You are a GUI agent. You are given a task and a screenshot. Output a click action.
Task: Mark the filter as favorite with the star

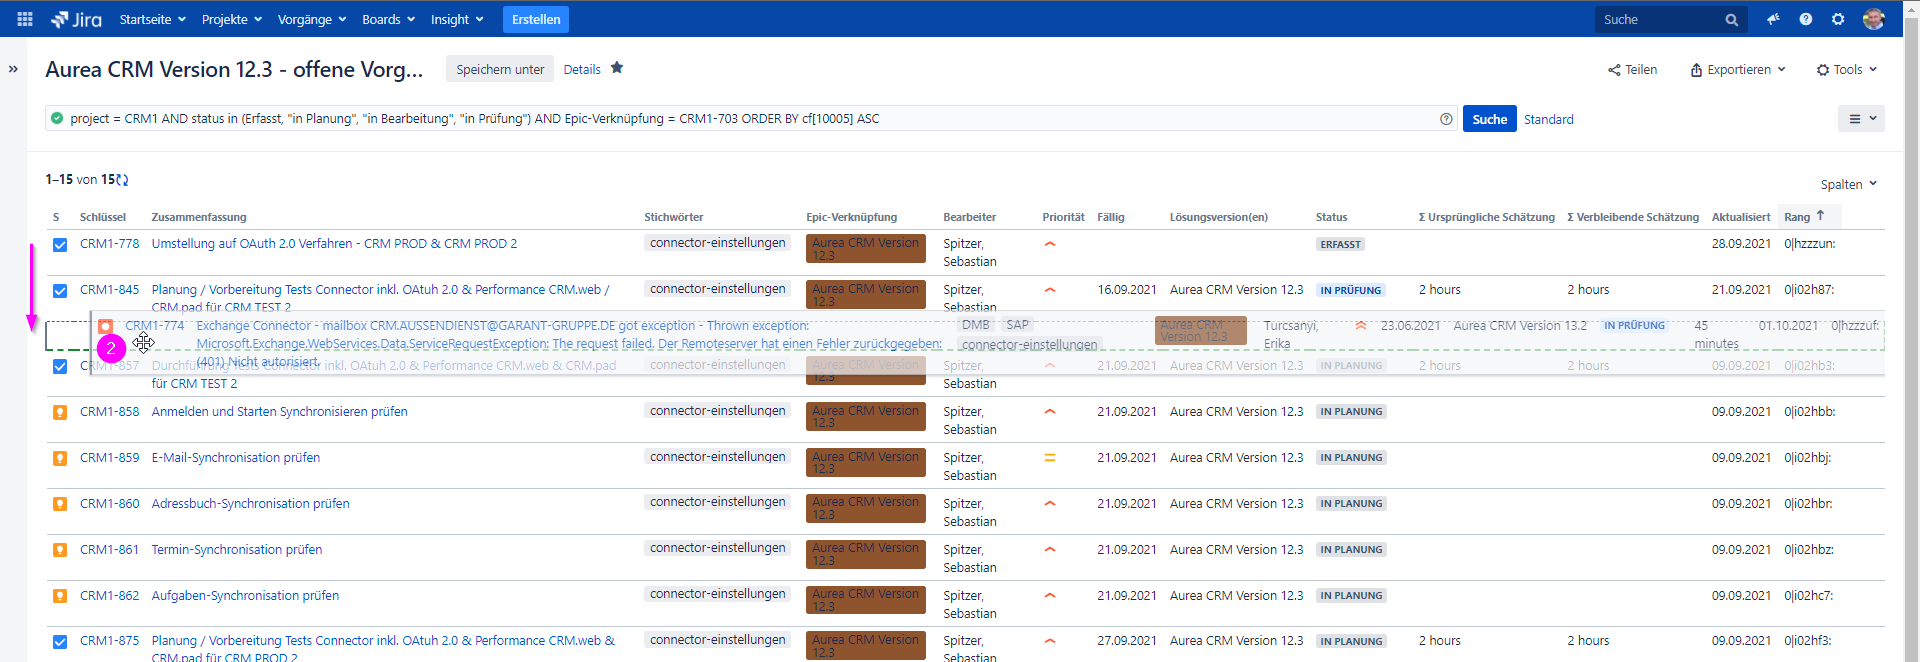(x=617, y=68)
